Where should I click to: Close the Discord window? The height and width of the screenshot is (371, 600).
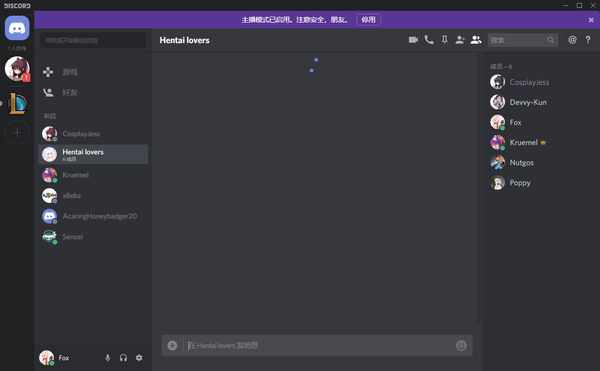click(x=593, y=5)
